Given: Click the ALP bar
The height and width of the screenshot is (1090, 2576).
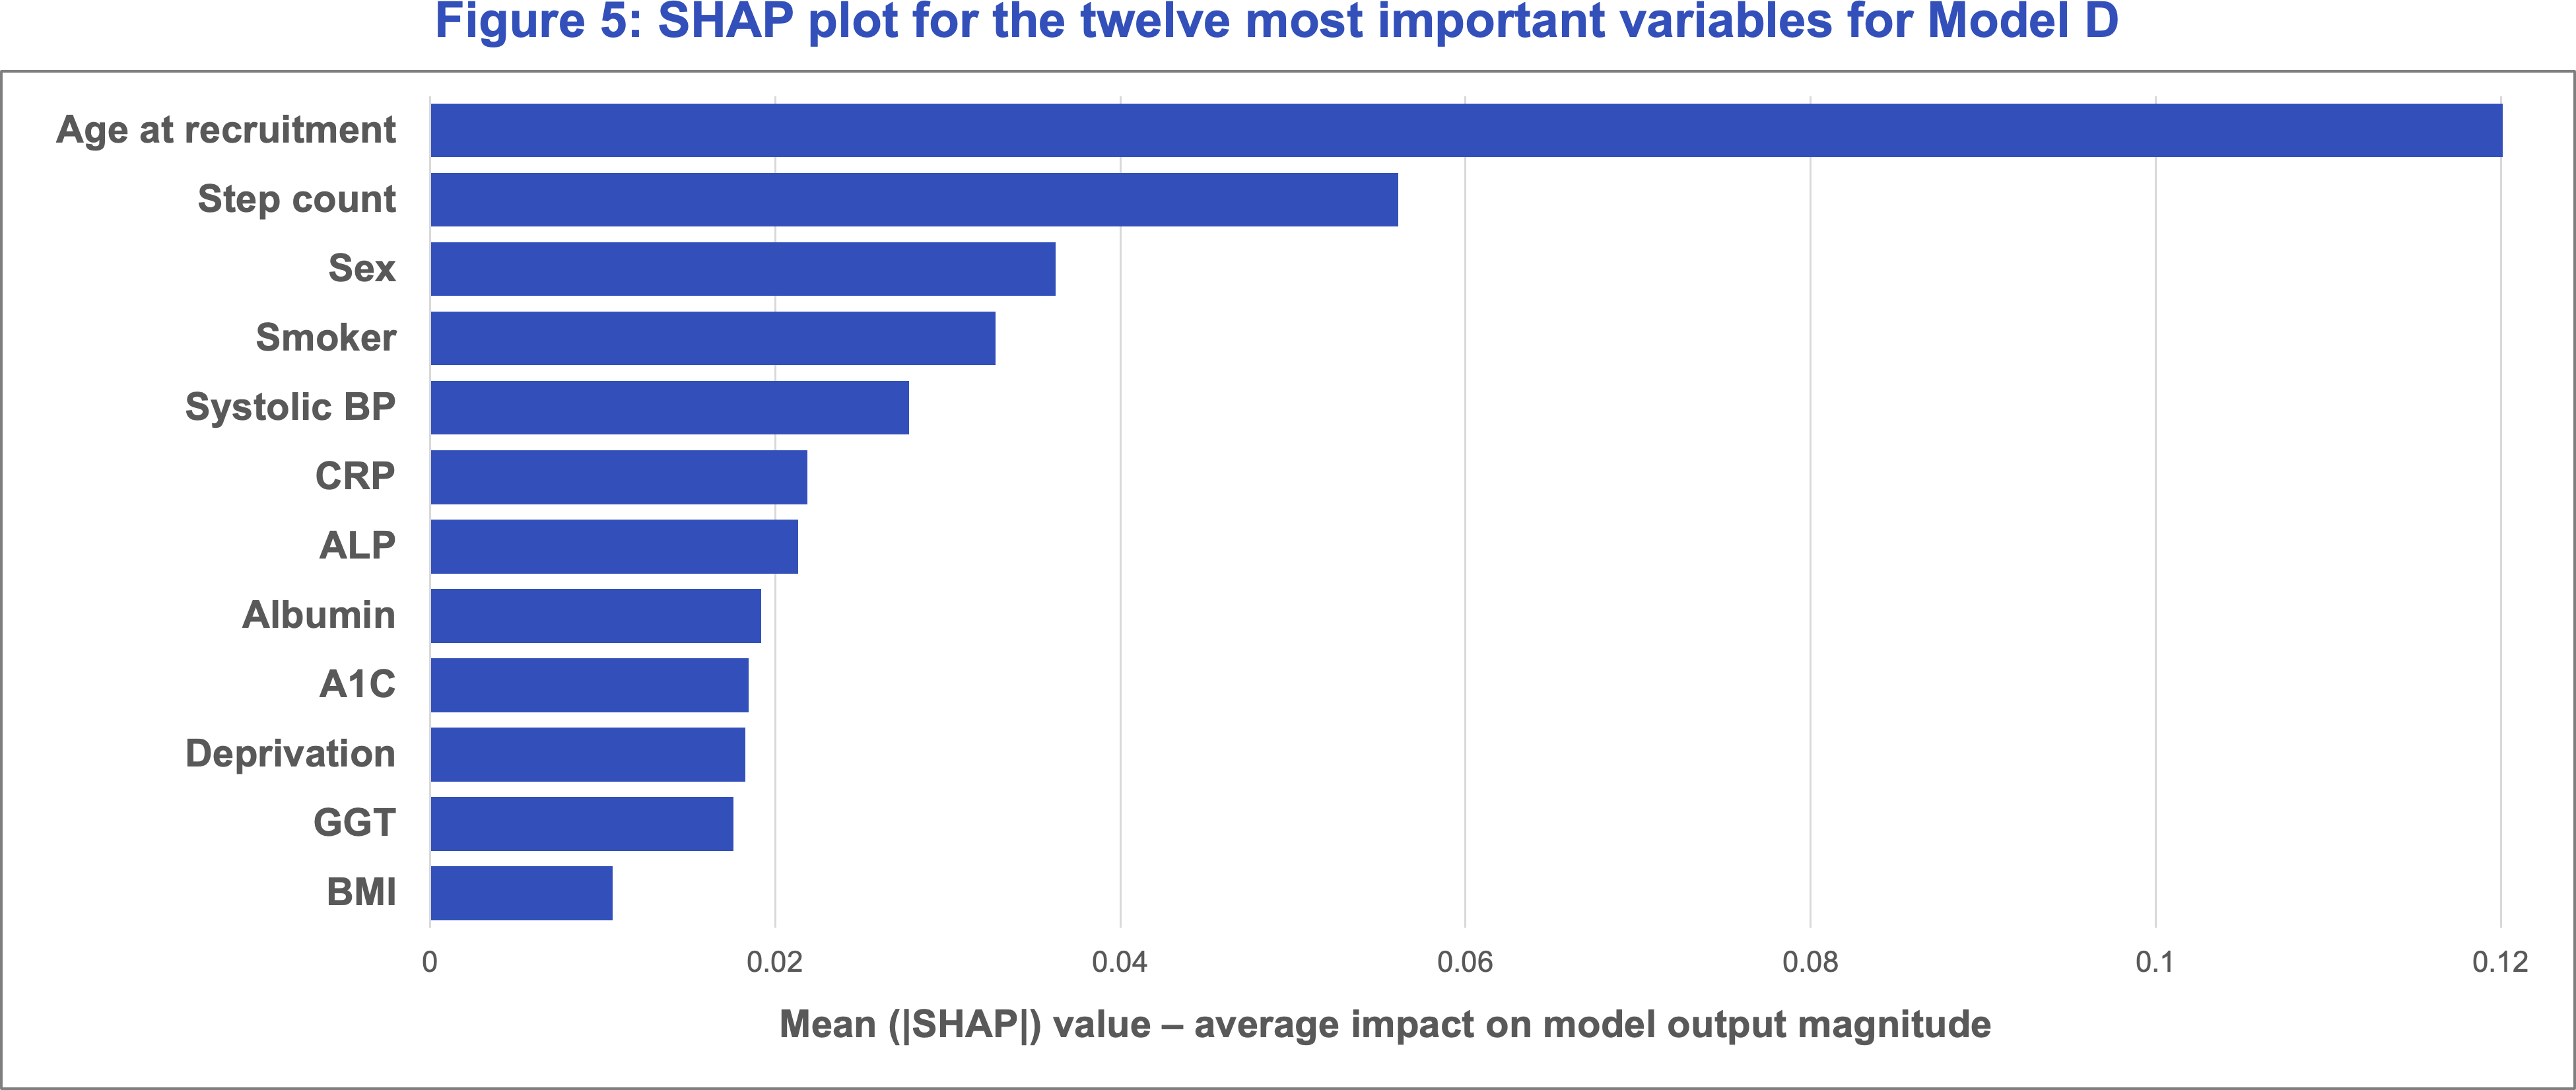Looking at the screenshot, I should pyautogui.click(x=614, y=546).
